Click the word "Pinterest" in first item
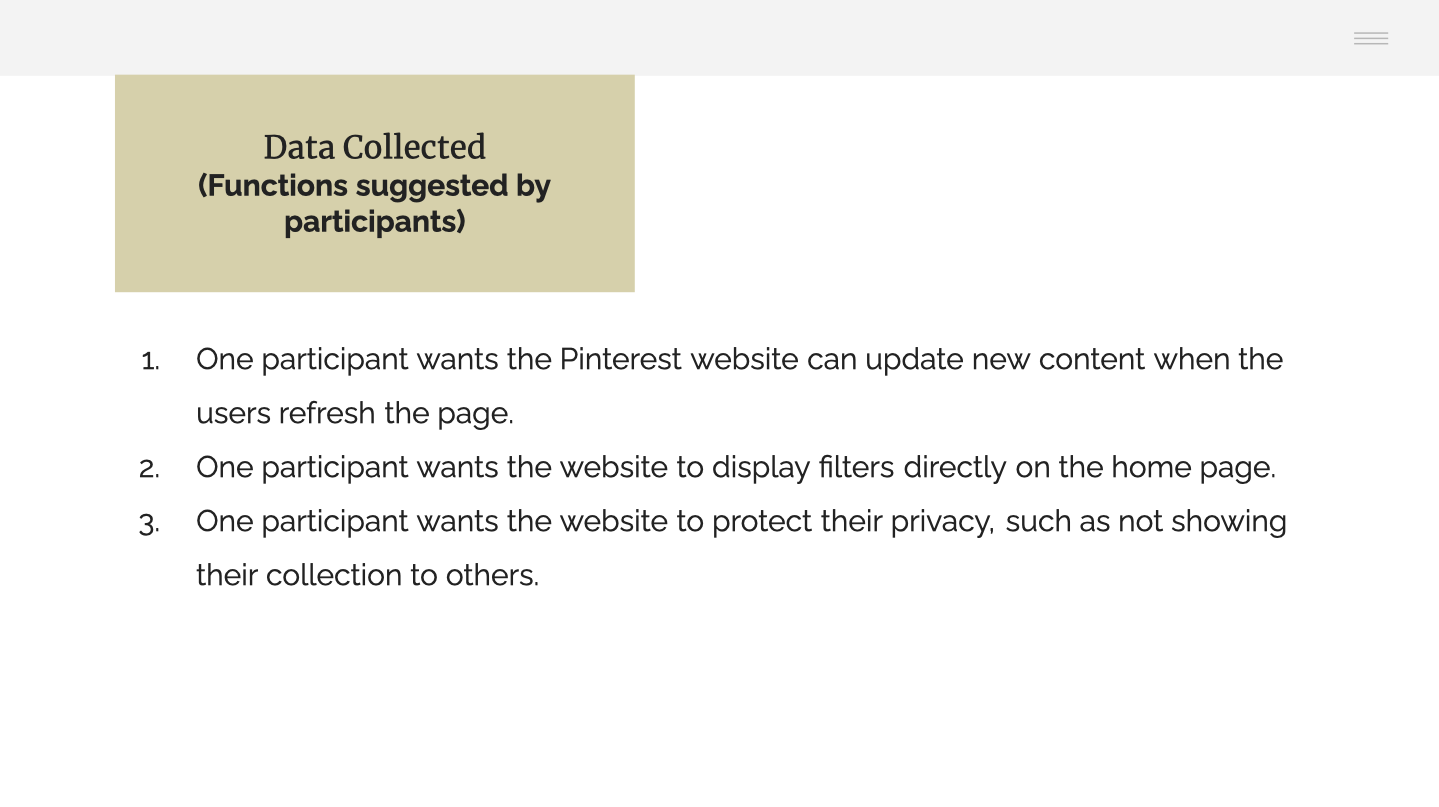1439x807 pixels. pos(621,359)
